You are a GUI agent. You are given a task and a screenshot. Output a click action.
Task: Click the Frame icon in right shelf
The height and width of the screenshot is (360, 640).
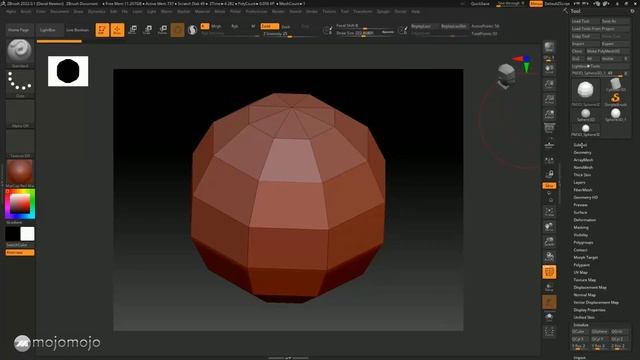(x=549, y=212)
